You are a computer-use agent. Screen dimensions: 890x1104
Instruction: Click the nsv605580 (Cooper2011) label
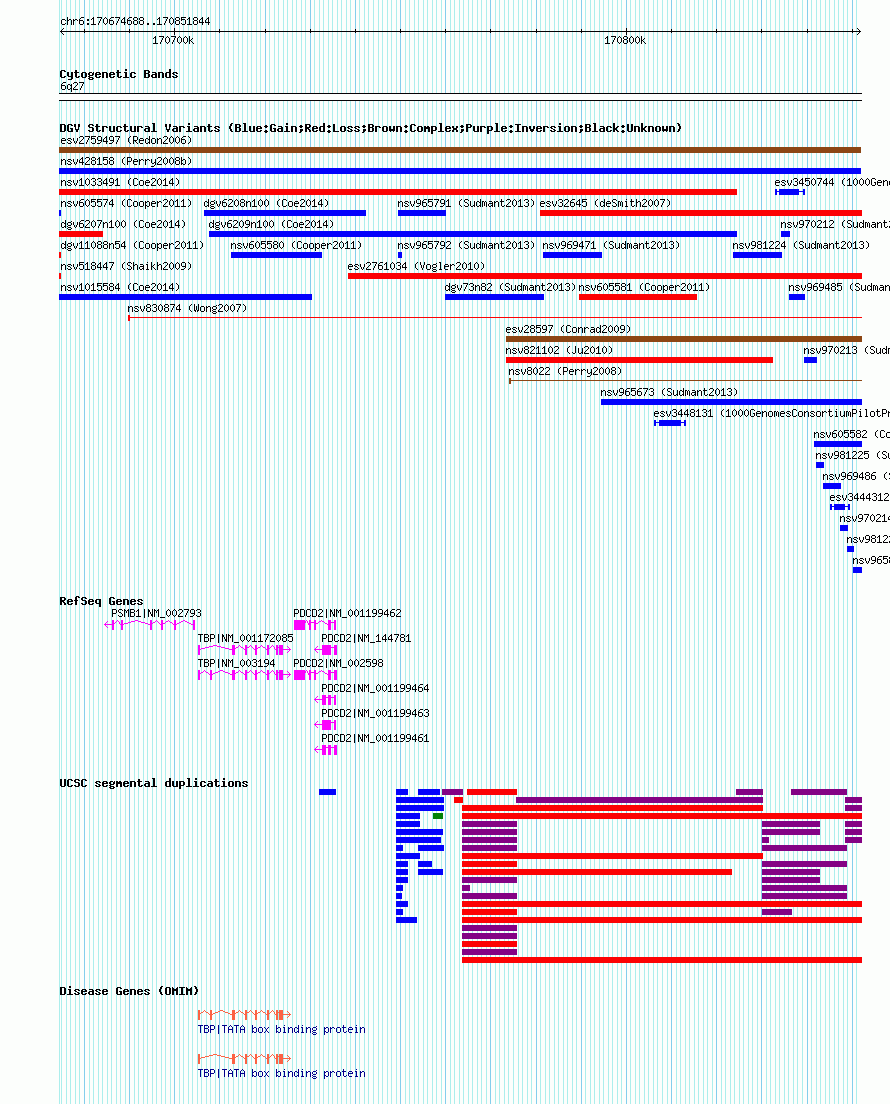tap(296, 246)
